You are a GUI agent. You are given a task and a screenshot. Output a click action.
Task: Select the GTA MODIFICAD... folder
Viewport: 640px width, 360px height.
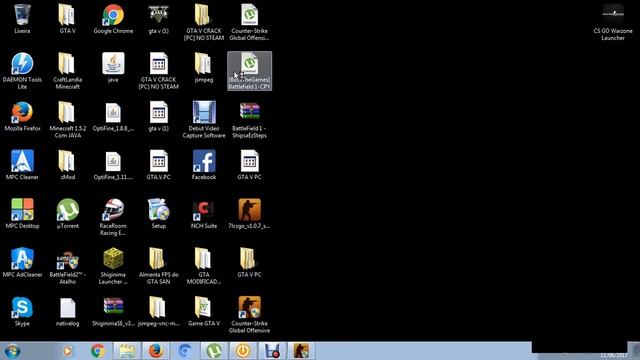pyautogui.click(x=204, y=267)
